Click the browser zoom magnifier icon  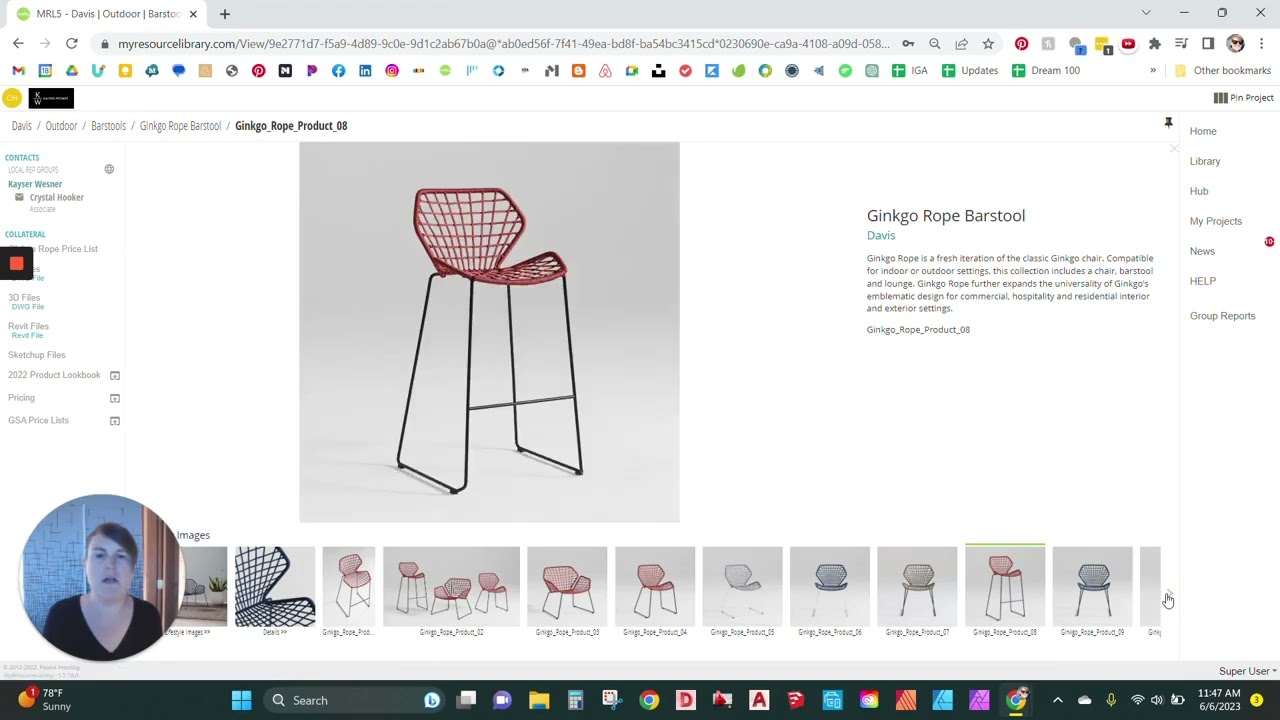point(935,44)
